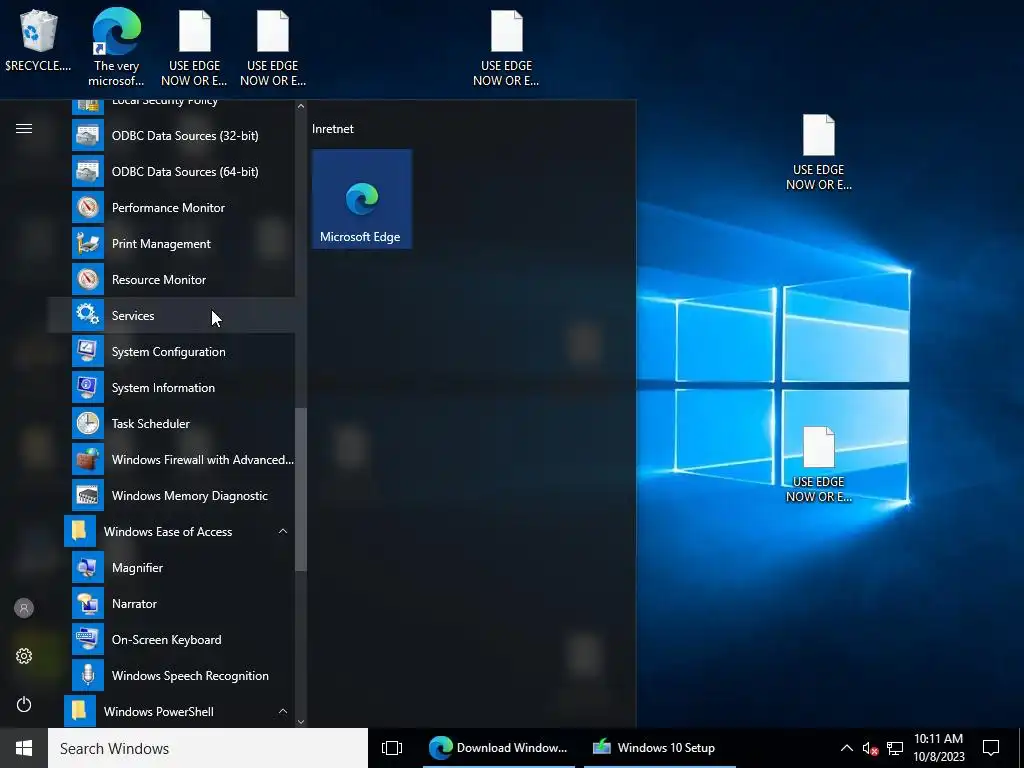This screenshot has height=768, width=1024.
Task: Click the On-Screen Keyboard label
Action: coord(167,639)
